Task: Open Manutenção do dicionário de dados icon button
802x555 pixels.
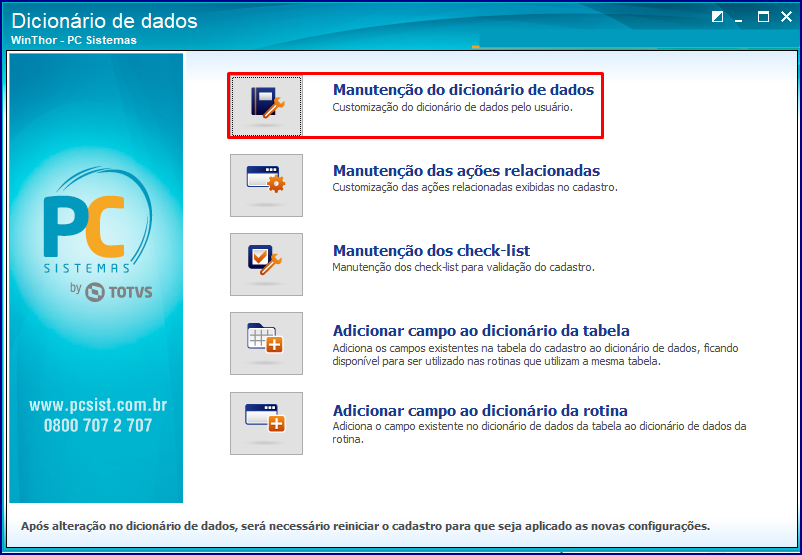Action: coord(266,106)
